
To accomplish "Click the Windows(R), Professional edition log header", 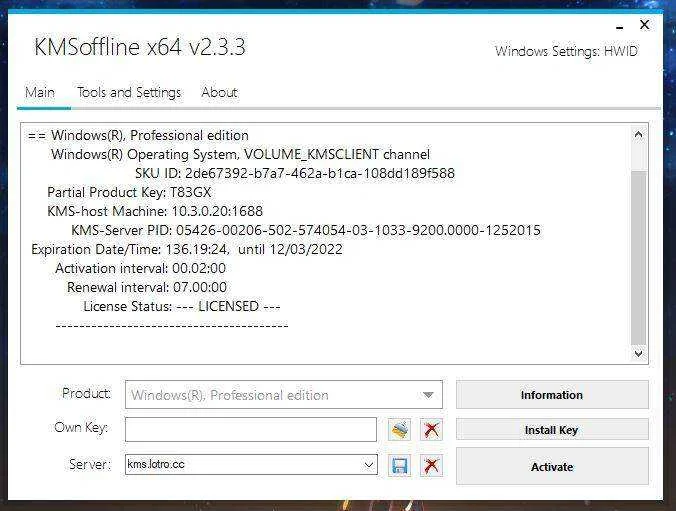I will 138,135.
